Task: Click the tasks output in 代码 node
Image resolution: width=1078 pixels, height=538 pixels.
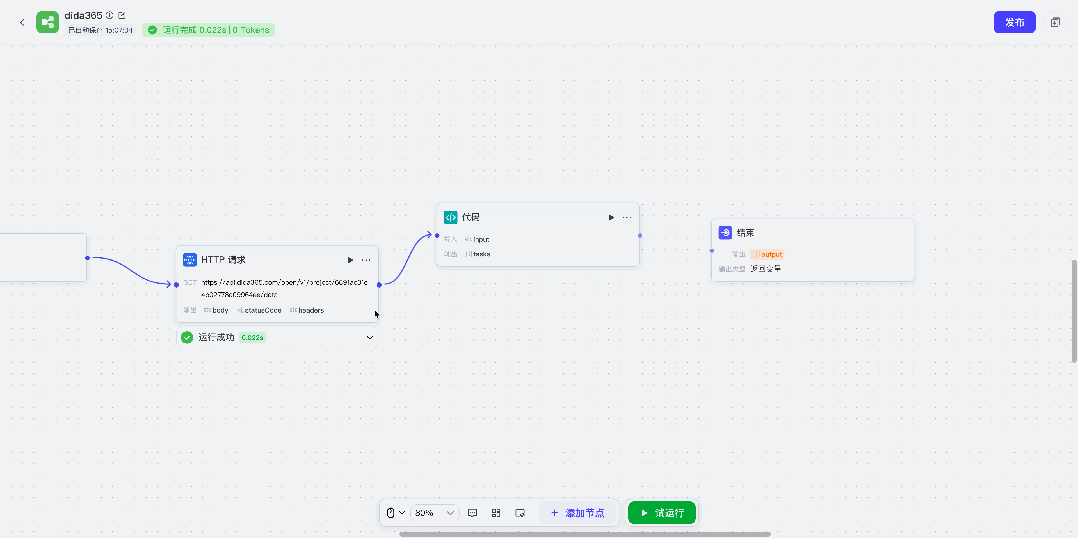Action: click(478, 254)
